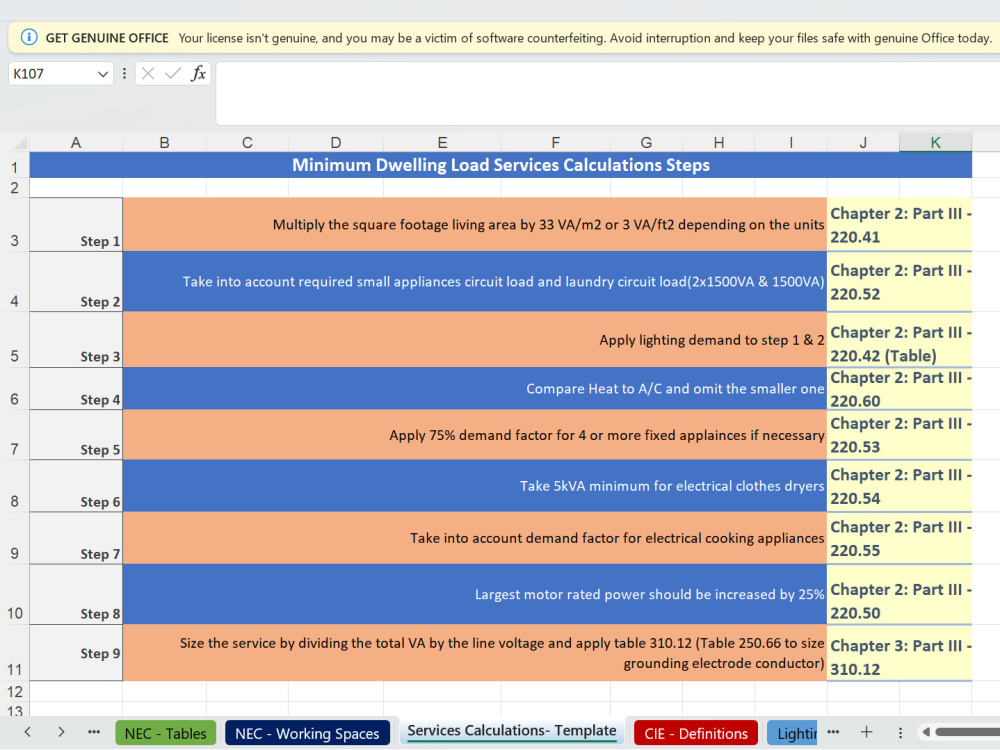
Task: Switch to the NEC - Tables sheet
Action: click(x=166, y=733)
